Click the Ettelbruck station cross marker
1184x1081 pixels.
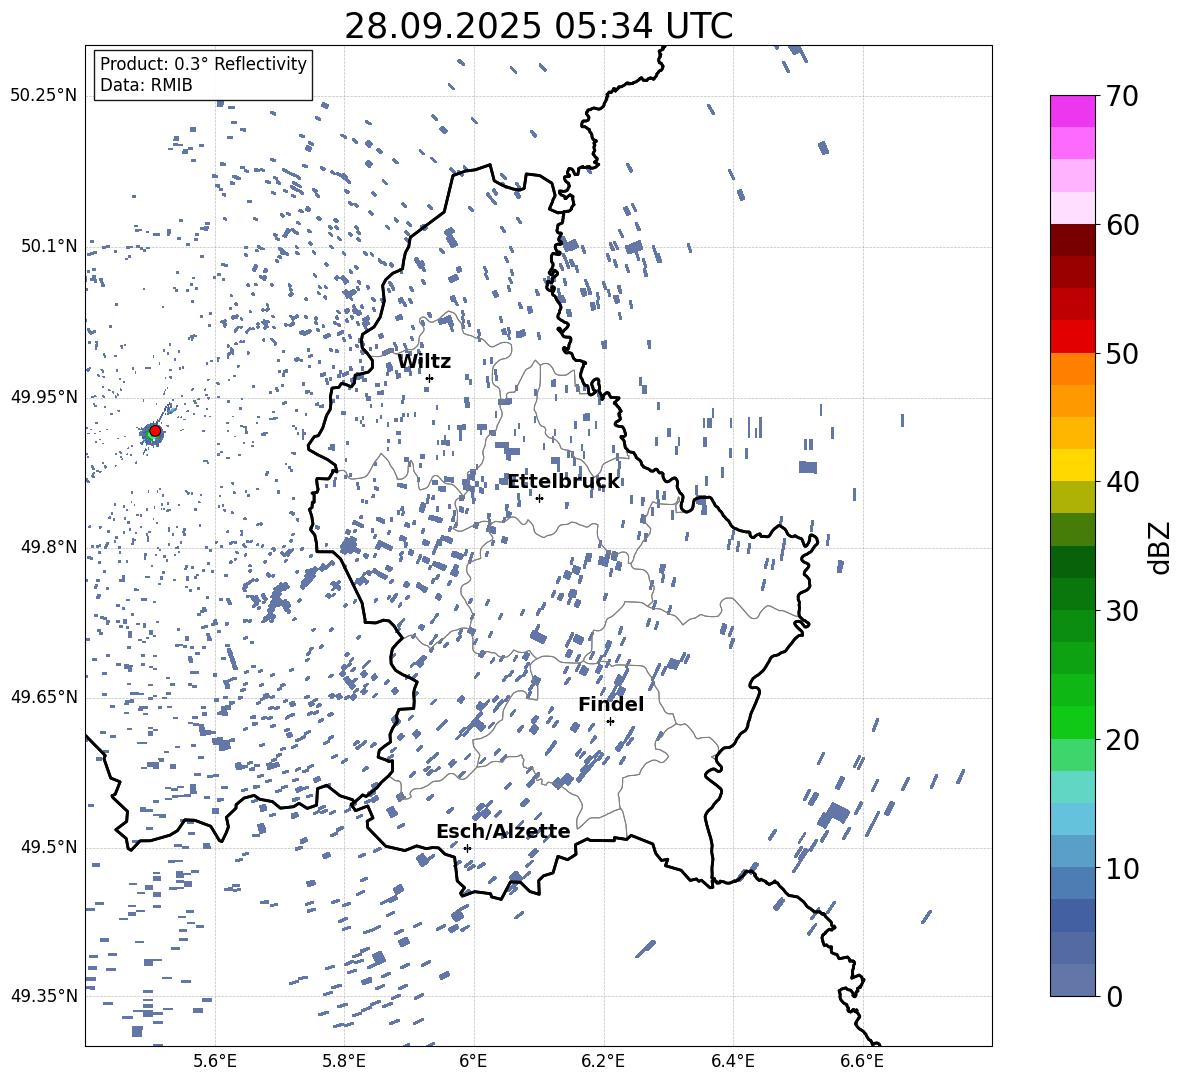point(539,498)
